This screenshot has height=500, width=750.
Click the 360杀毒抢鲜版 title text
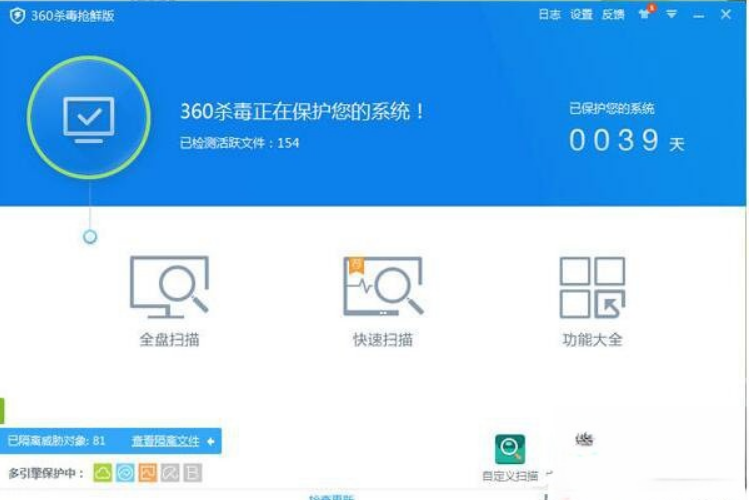(73, 16)
